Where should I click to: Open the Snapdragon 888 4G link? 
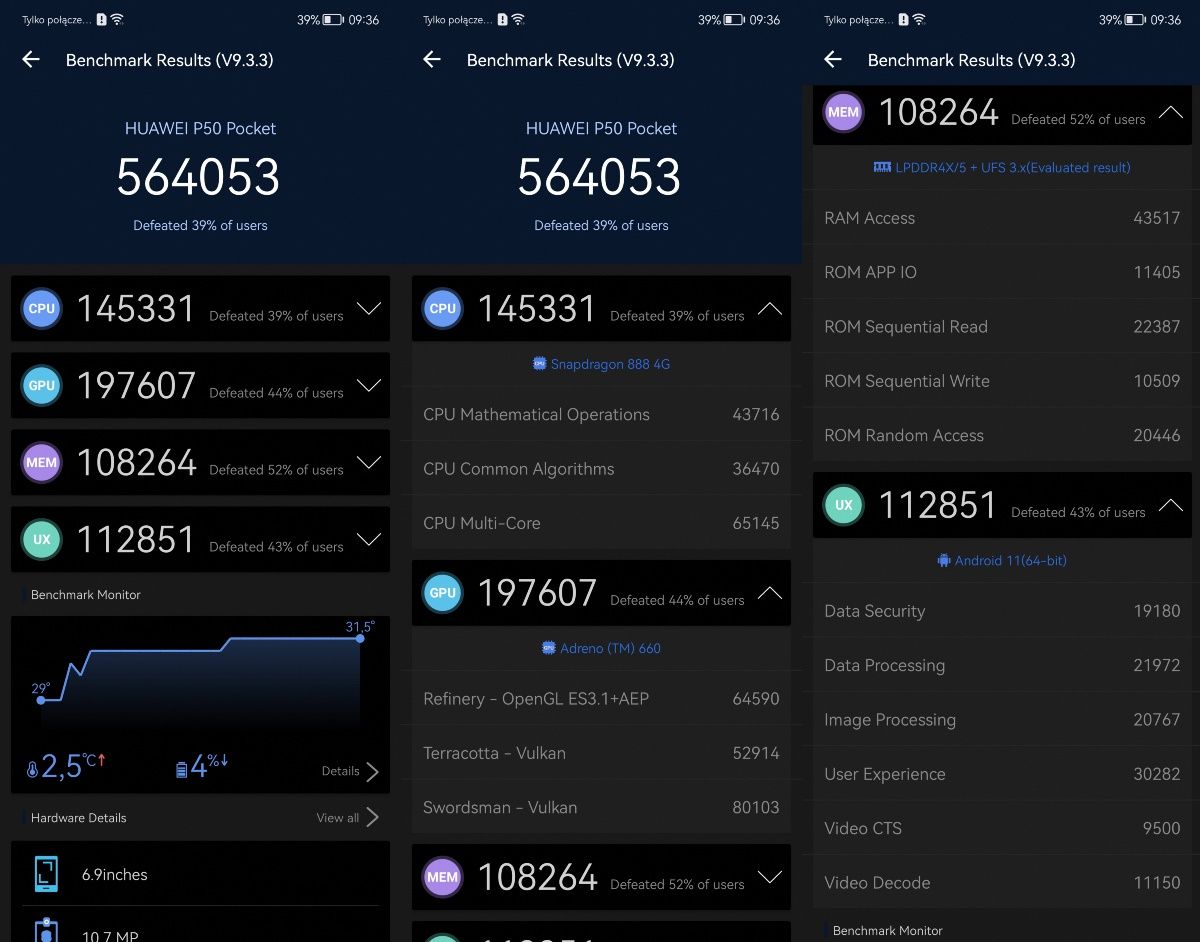point(610,364)
